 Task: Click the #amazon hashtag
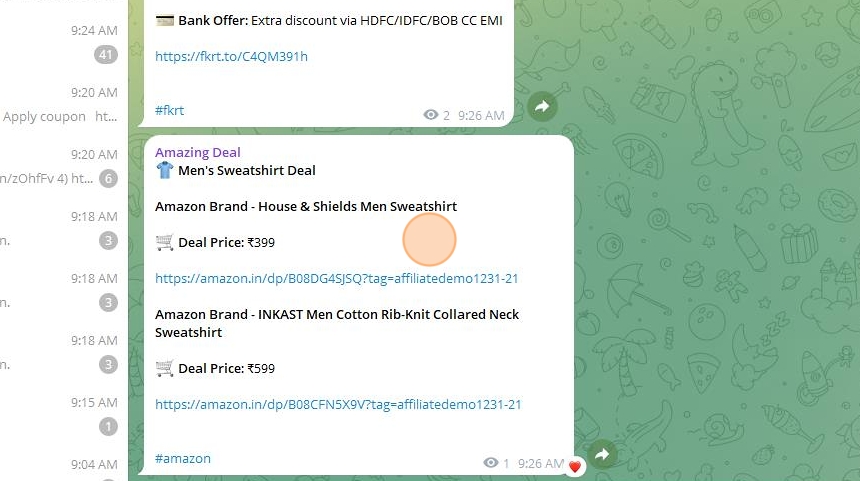coord(183,459)
